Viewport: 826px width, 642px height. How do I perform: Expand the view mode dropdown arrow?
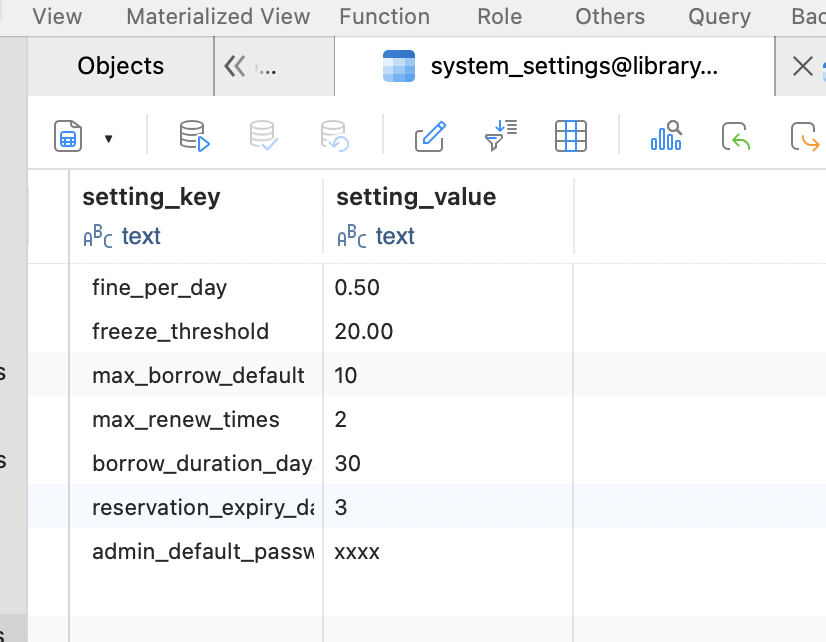click(108, 138)
